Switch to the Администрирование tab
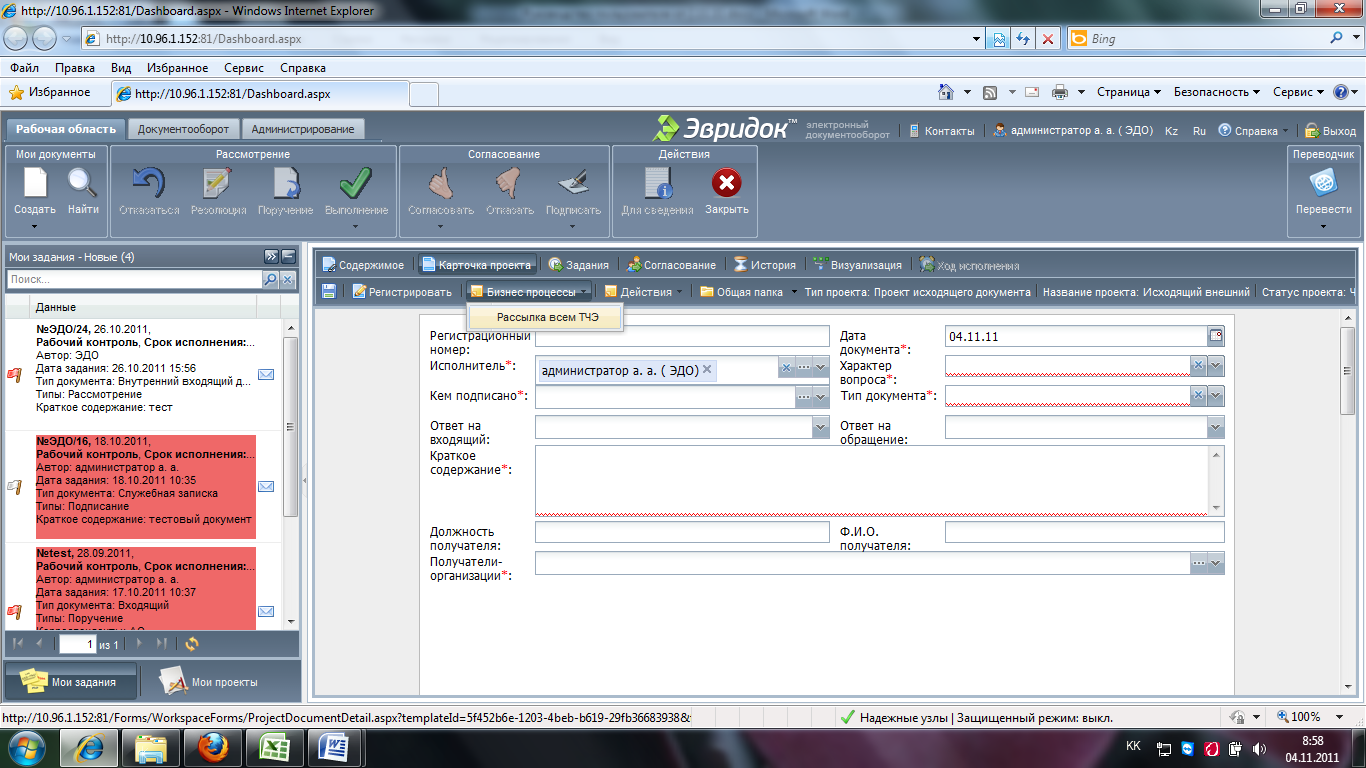This screenshot has width=1366, height=768. 303,129
